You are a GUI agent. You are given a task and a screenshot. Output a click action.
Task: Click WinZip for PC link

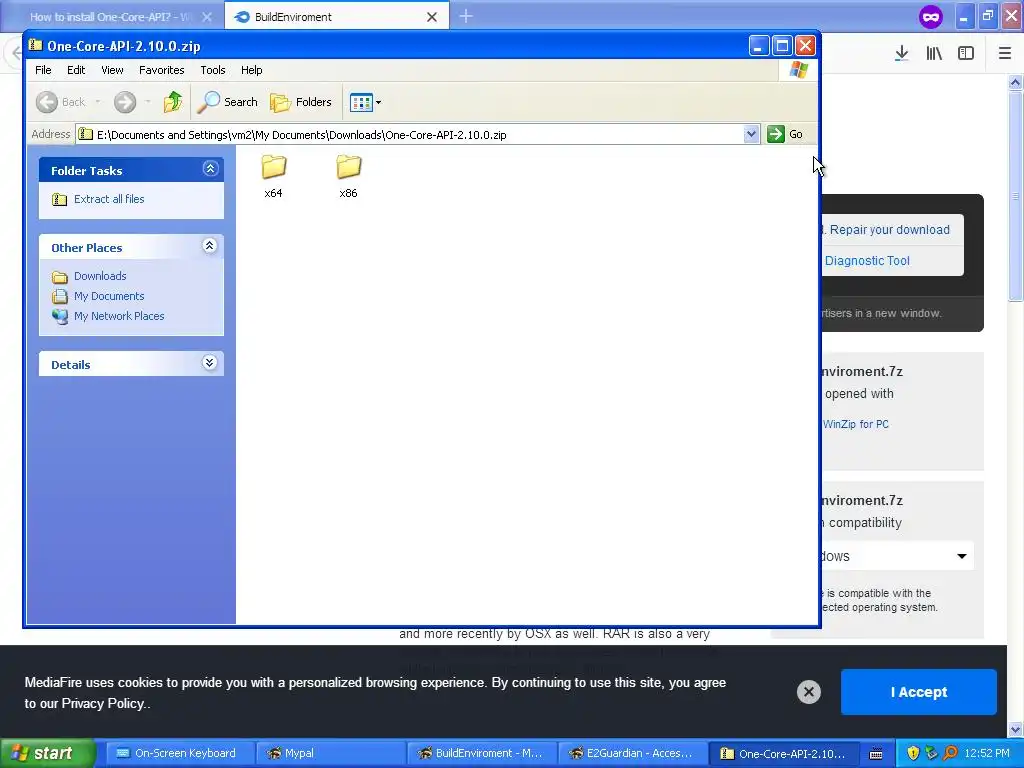click(x=856, y=424)
